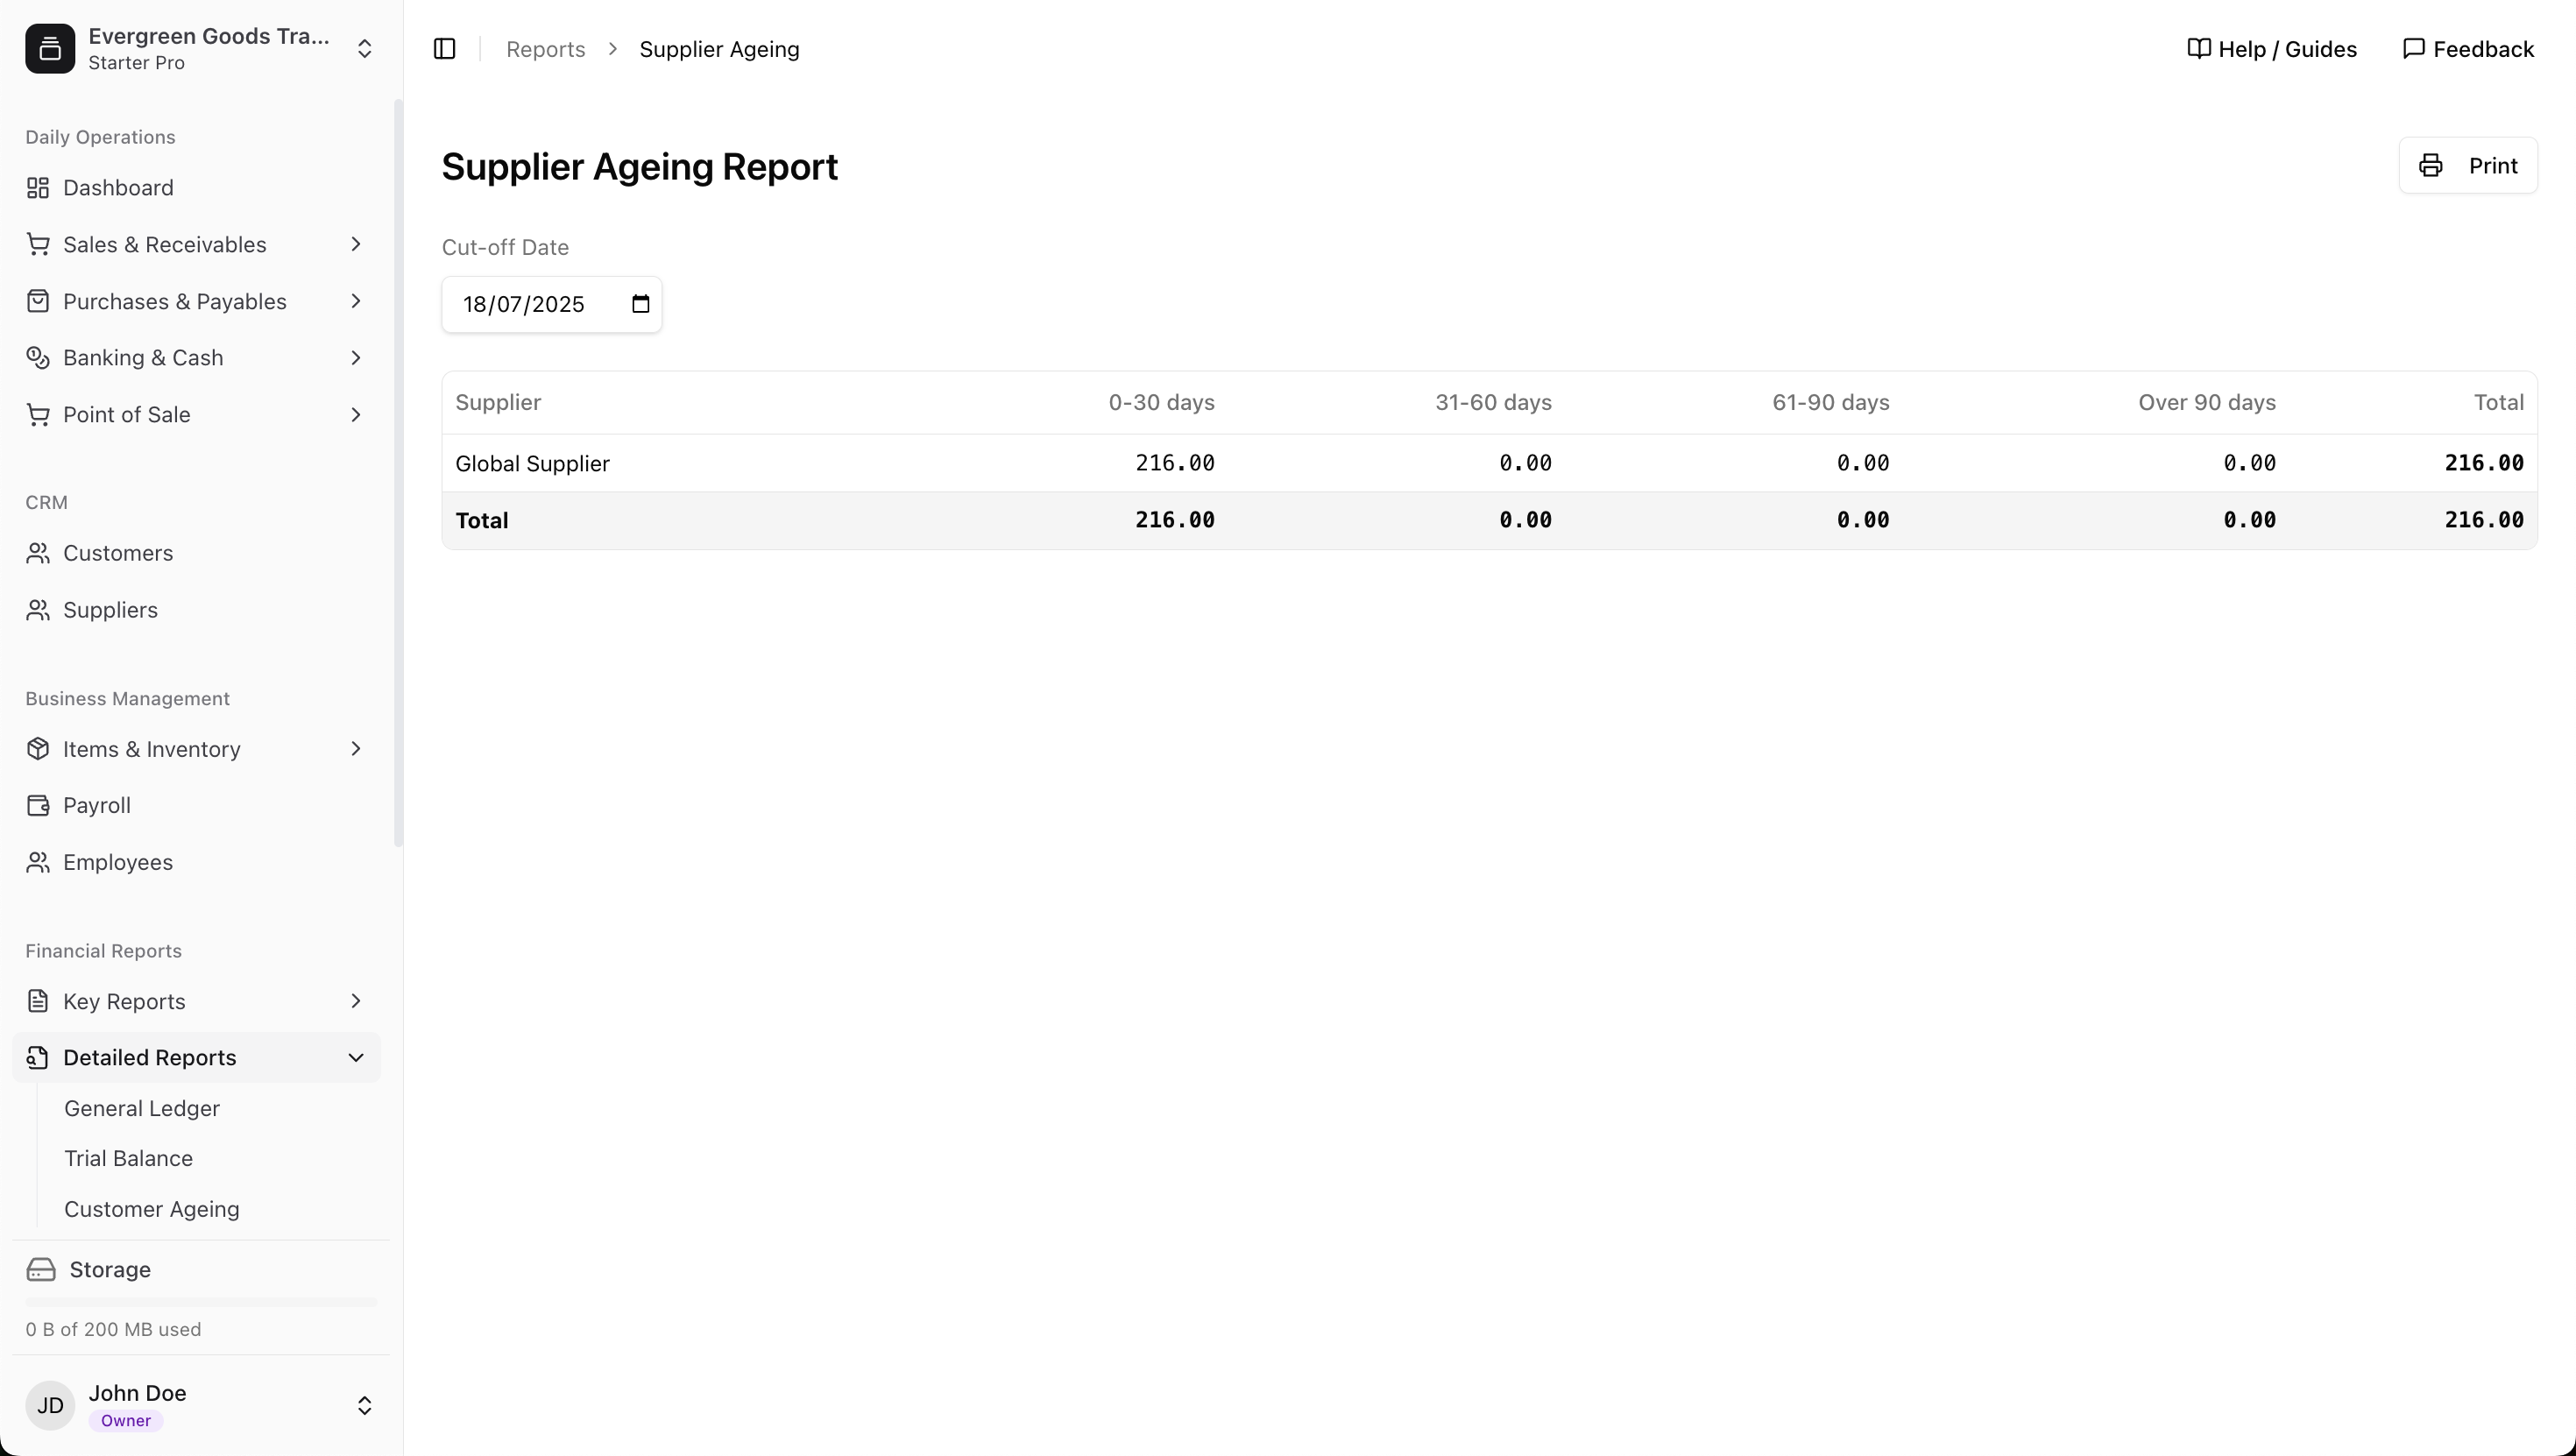Click Supplier Ageing breadcrumb

[719, 49]
